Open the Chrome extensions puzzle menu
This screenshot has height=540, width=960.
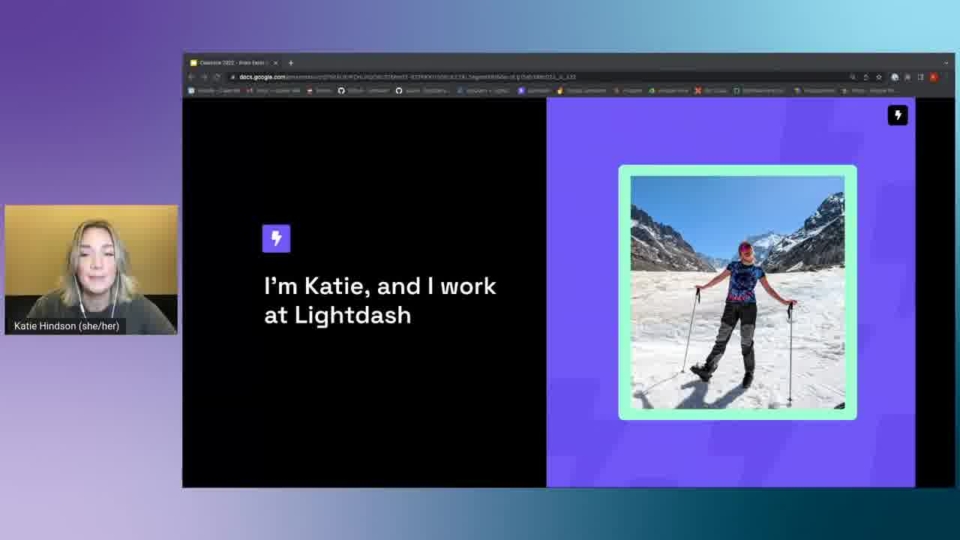coord(907,77)
